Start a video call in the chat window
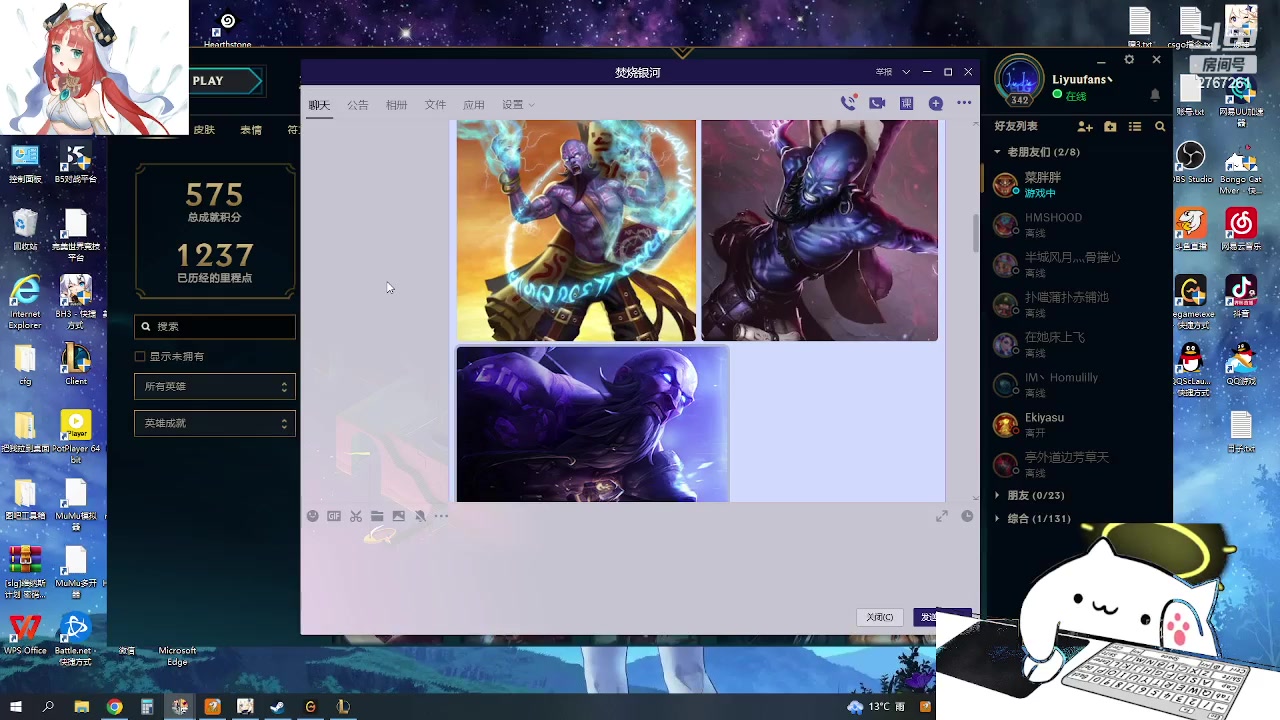1280x720 pixels. [x=877, y=103]
